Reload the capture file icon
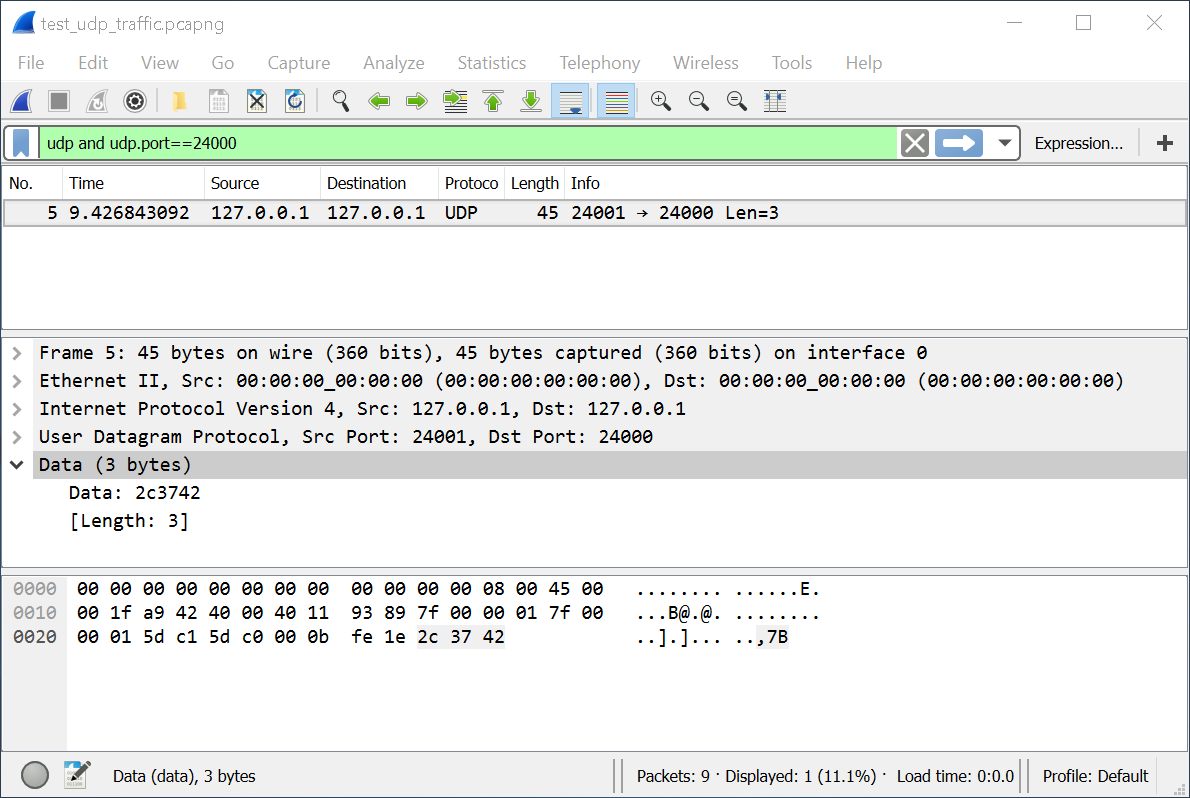This screenshot has width=1190, height=798. pos(295,101)
